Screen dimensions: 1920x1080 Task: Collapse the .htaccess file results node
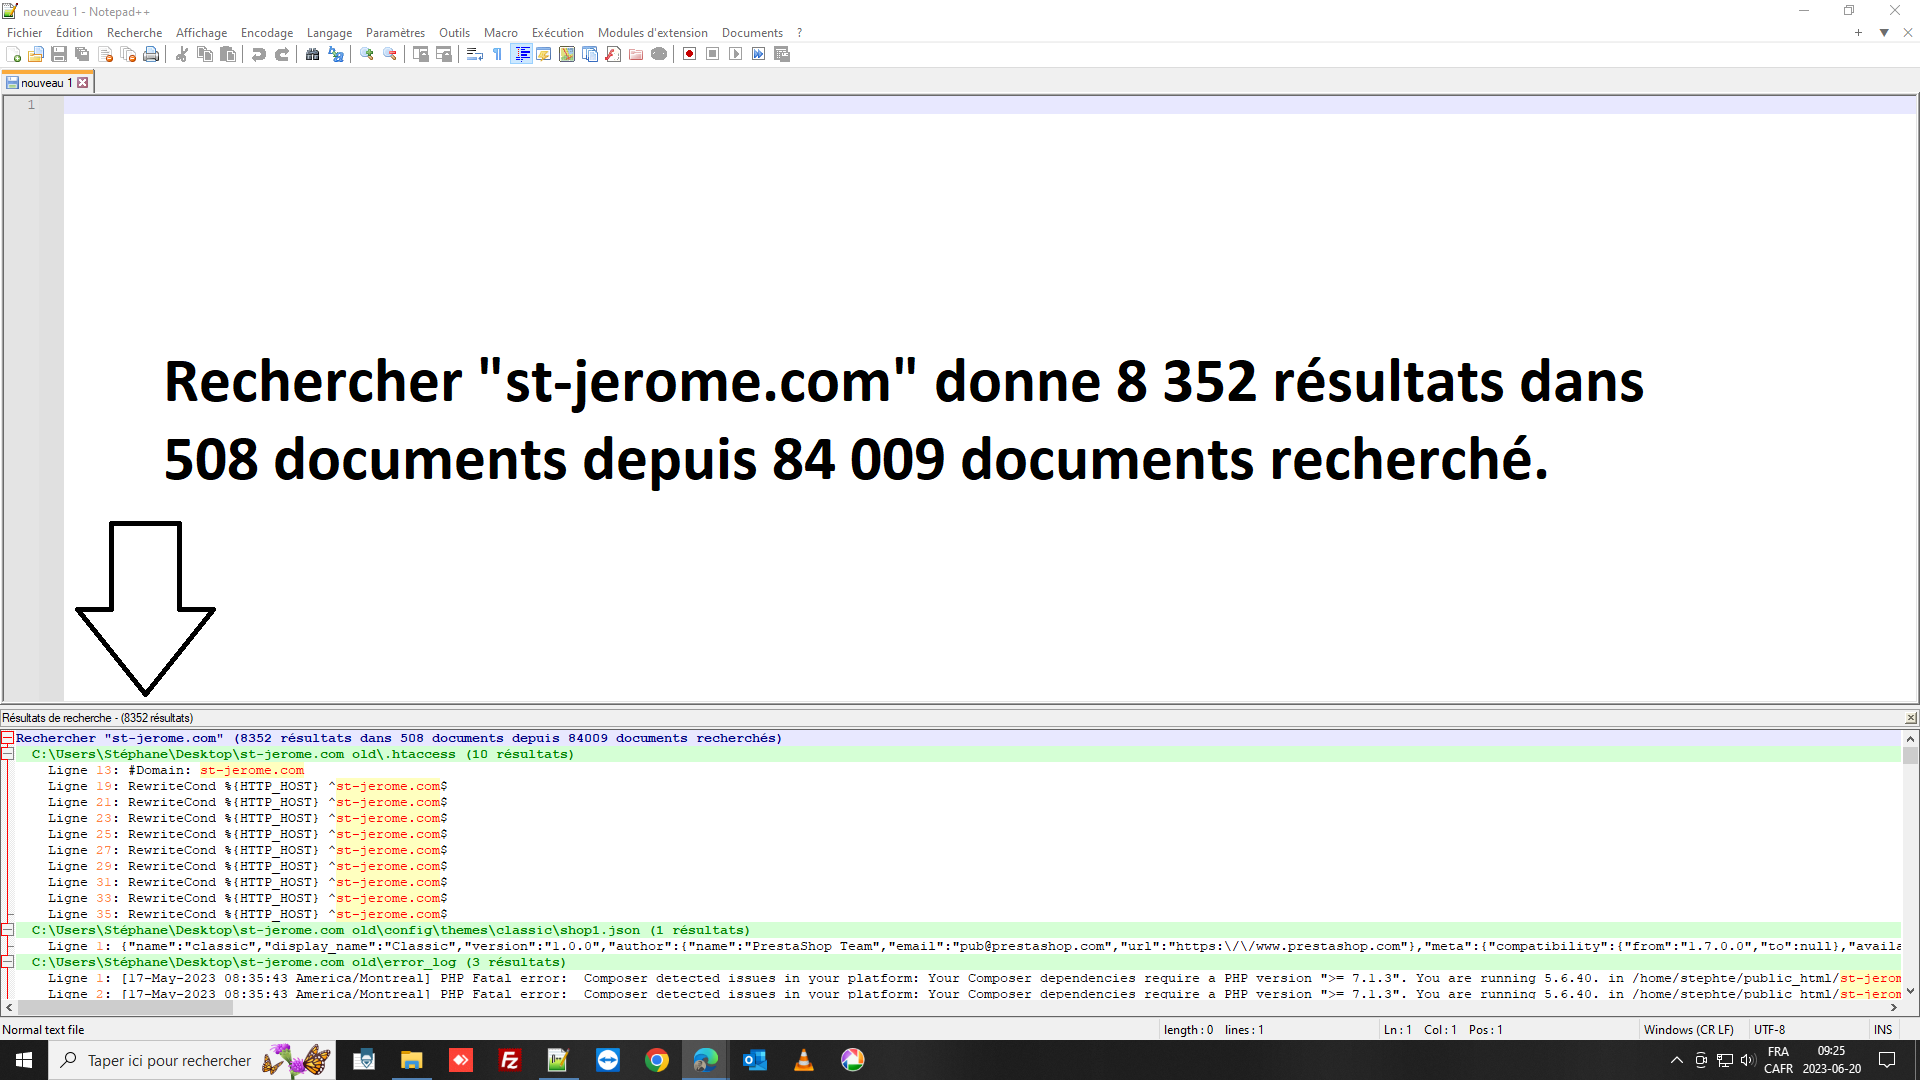7,754
